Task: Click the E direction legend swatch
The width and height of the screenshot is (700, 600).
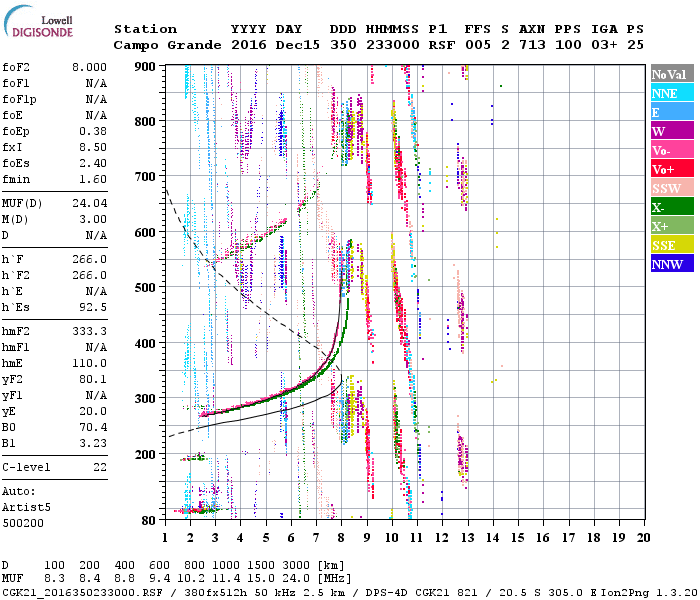Action: (x=672, y=112)
